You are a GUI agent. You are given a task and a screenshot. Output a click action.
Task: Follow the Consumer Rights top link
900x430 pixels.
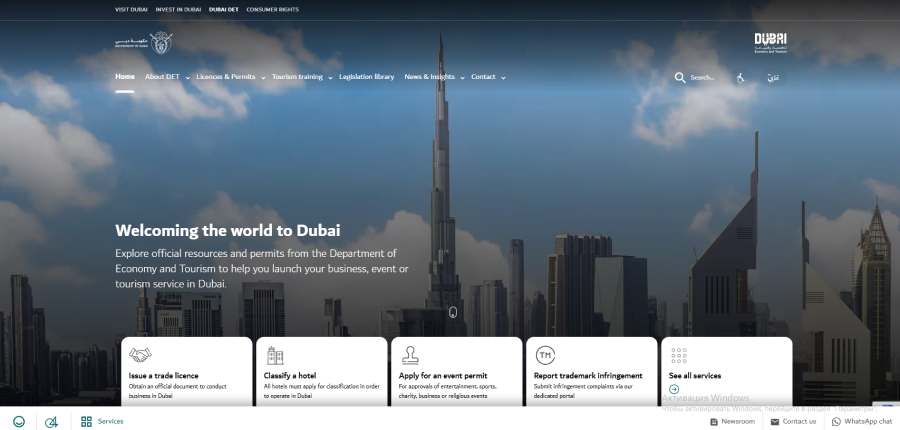point(273,10)
